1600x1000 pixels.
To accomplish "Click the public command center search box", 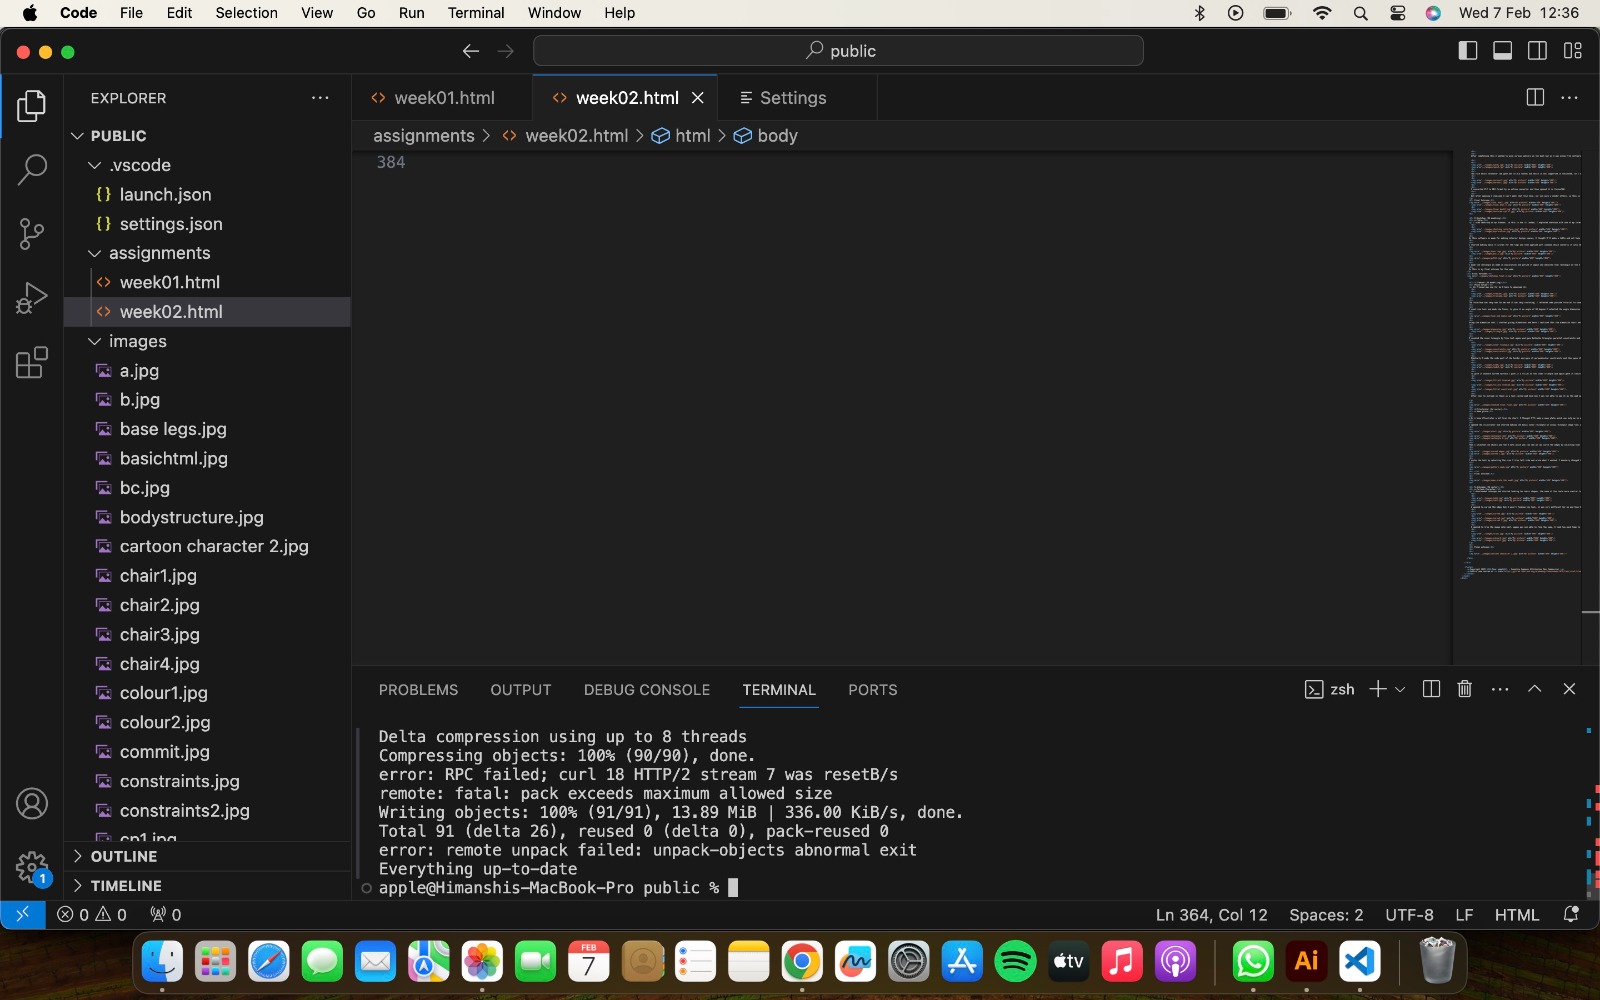I will [838, 51].
